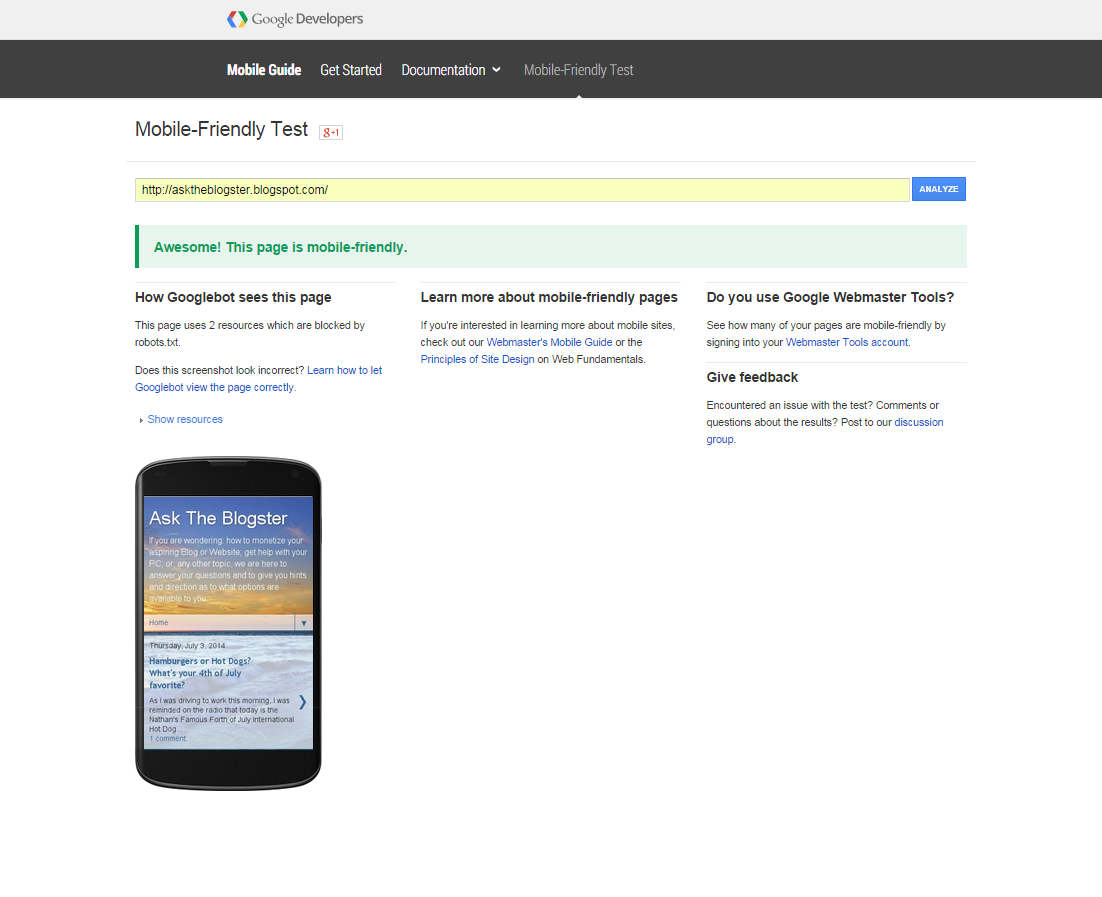Viewport: 1102px width, 897px height.
Task: Open the discussion group link
Action: (x=825, y=430)
